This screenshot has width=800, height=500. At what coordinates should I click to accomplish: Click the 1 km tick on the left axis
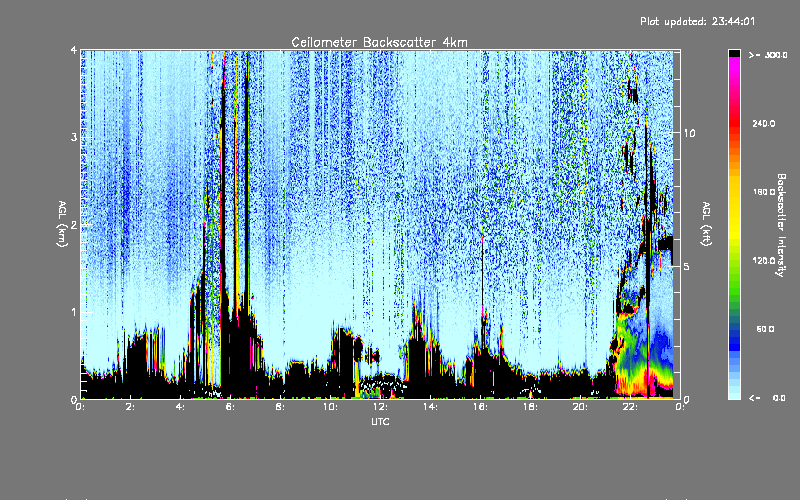click(x=74, y=312)
